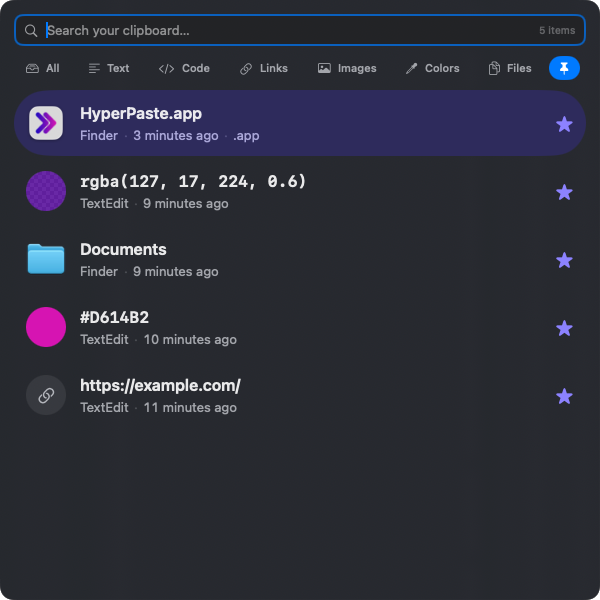This screenshot has width=600, height=600.
Task: Click the magenta #D614B2 swatch
Action: pyautogui.click(x=46, y=327)
